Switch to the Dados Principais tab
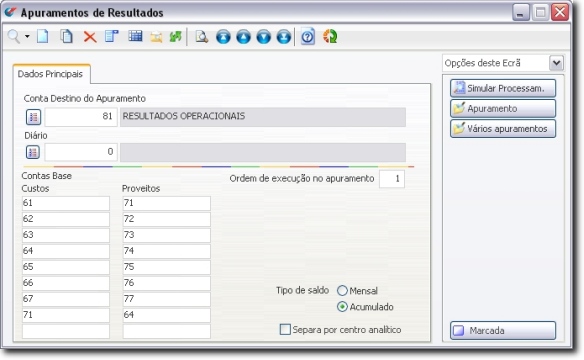 (50, 74)
